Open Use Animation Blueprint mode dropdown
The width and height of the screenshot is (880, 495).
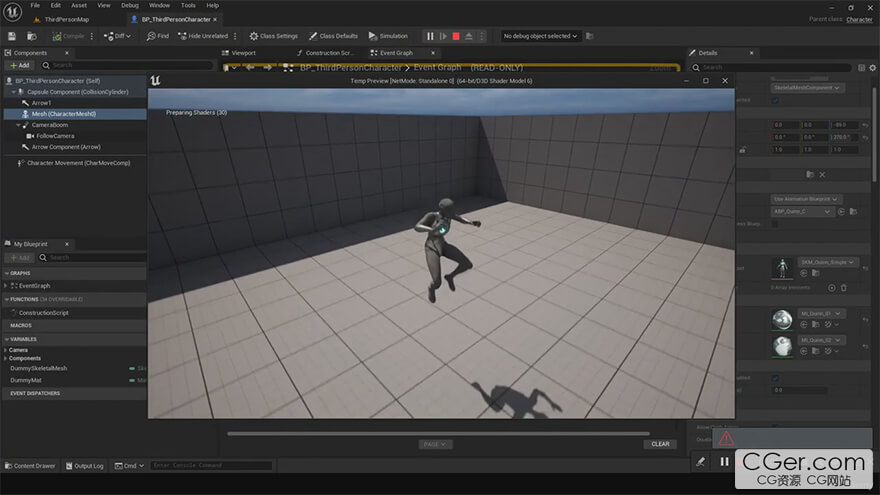pyautogui.click(x=806, y=199)
